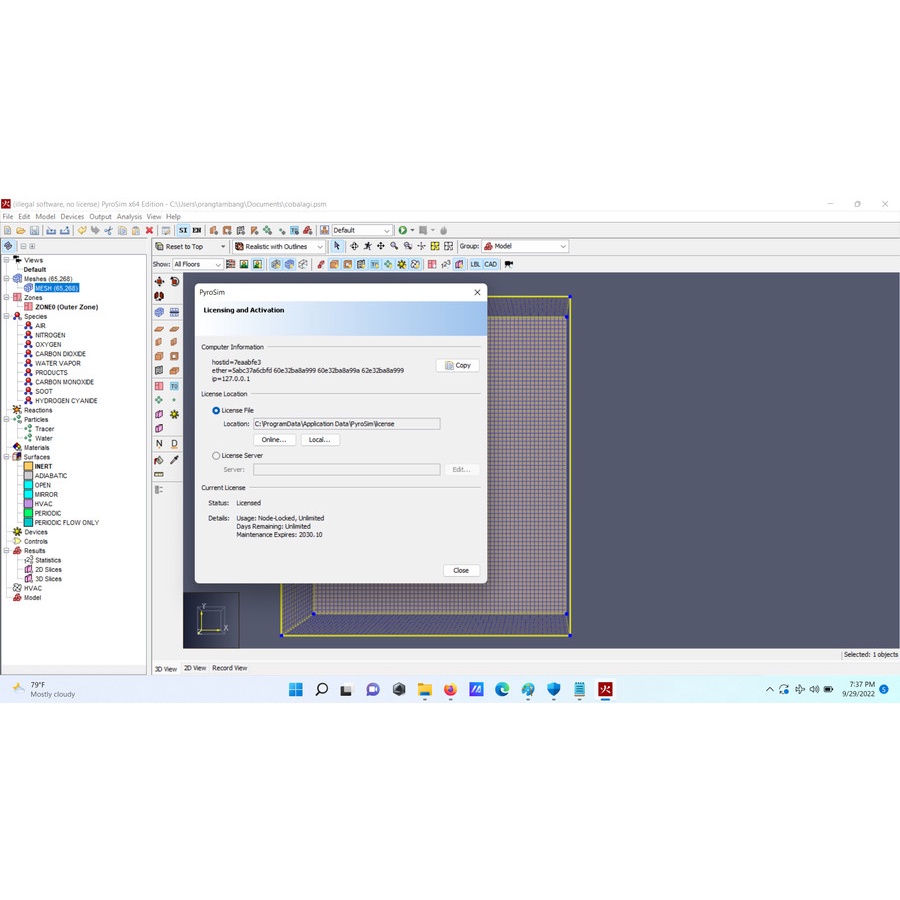Toggle SI units button

pos(183,230)
